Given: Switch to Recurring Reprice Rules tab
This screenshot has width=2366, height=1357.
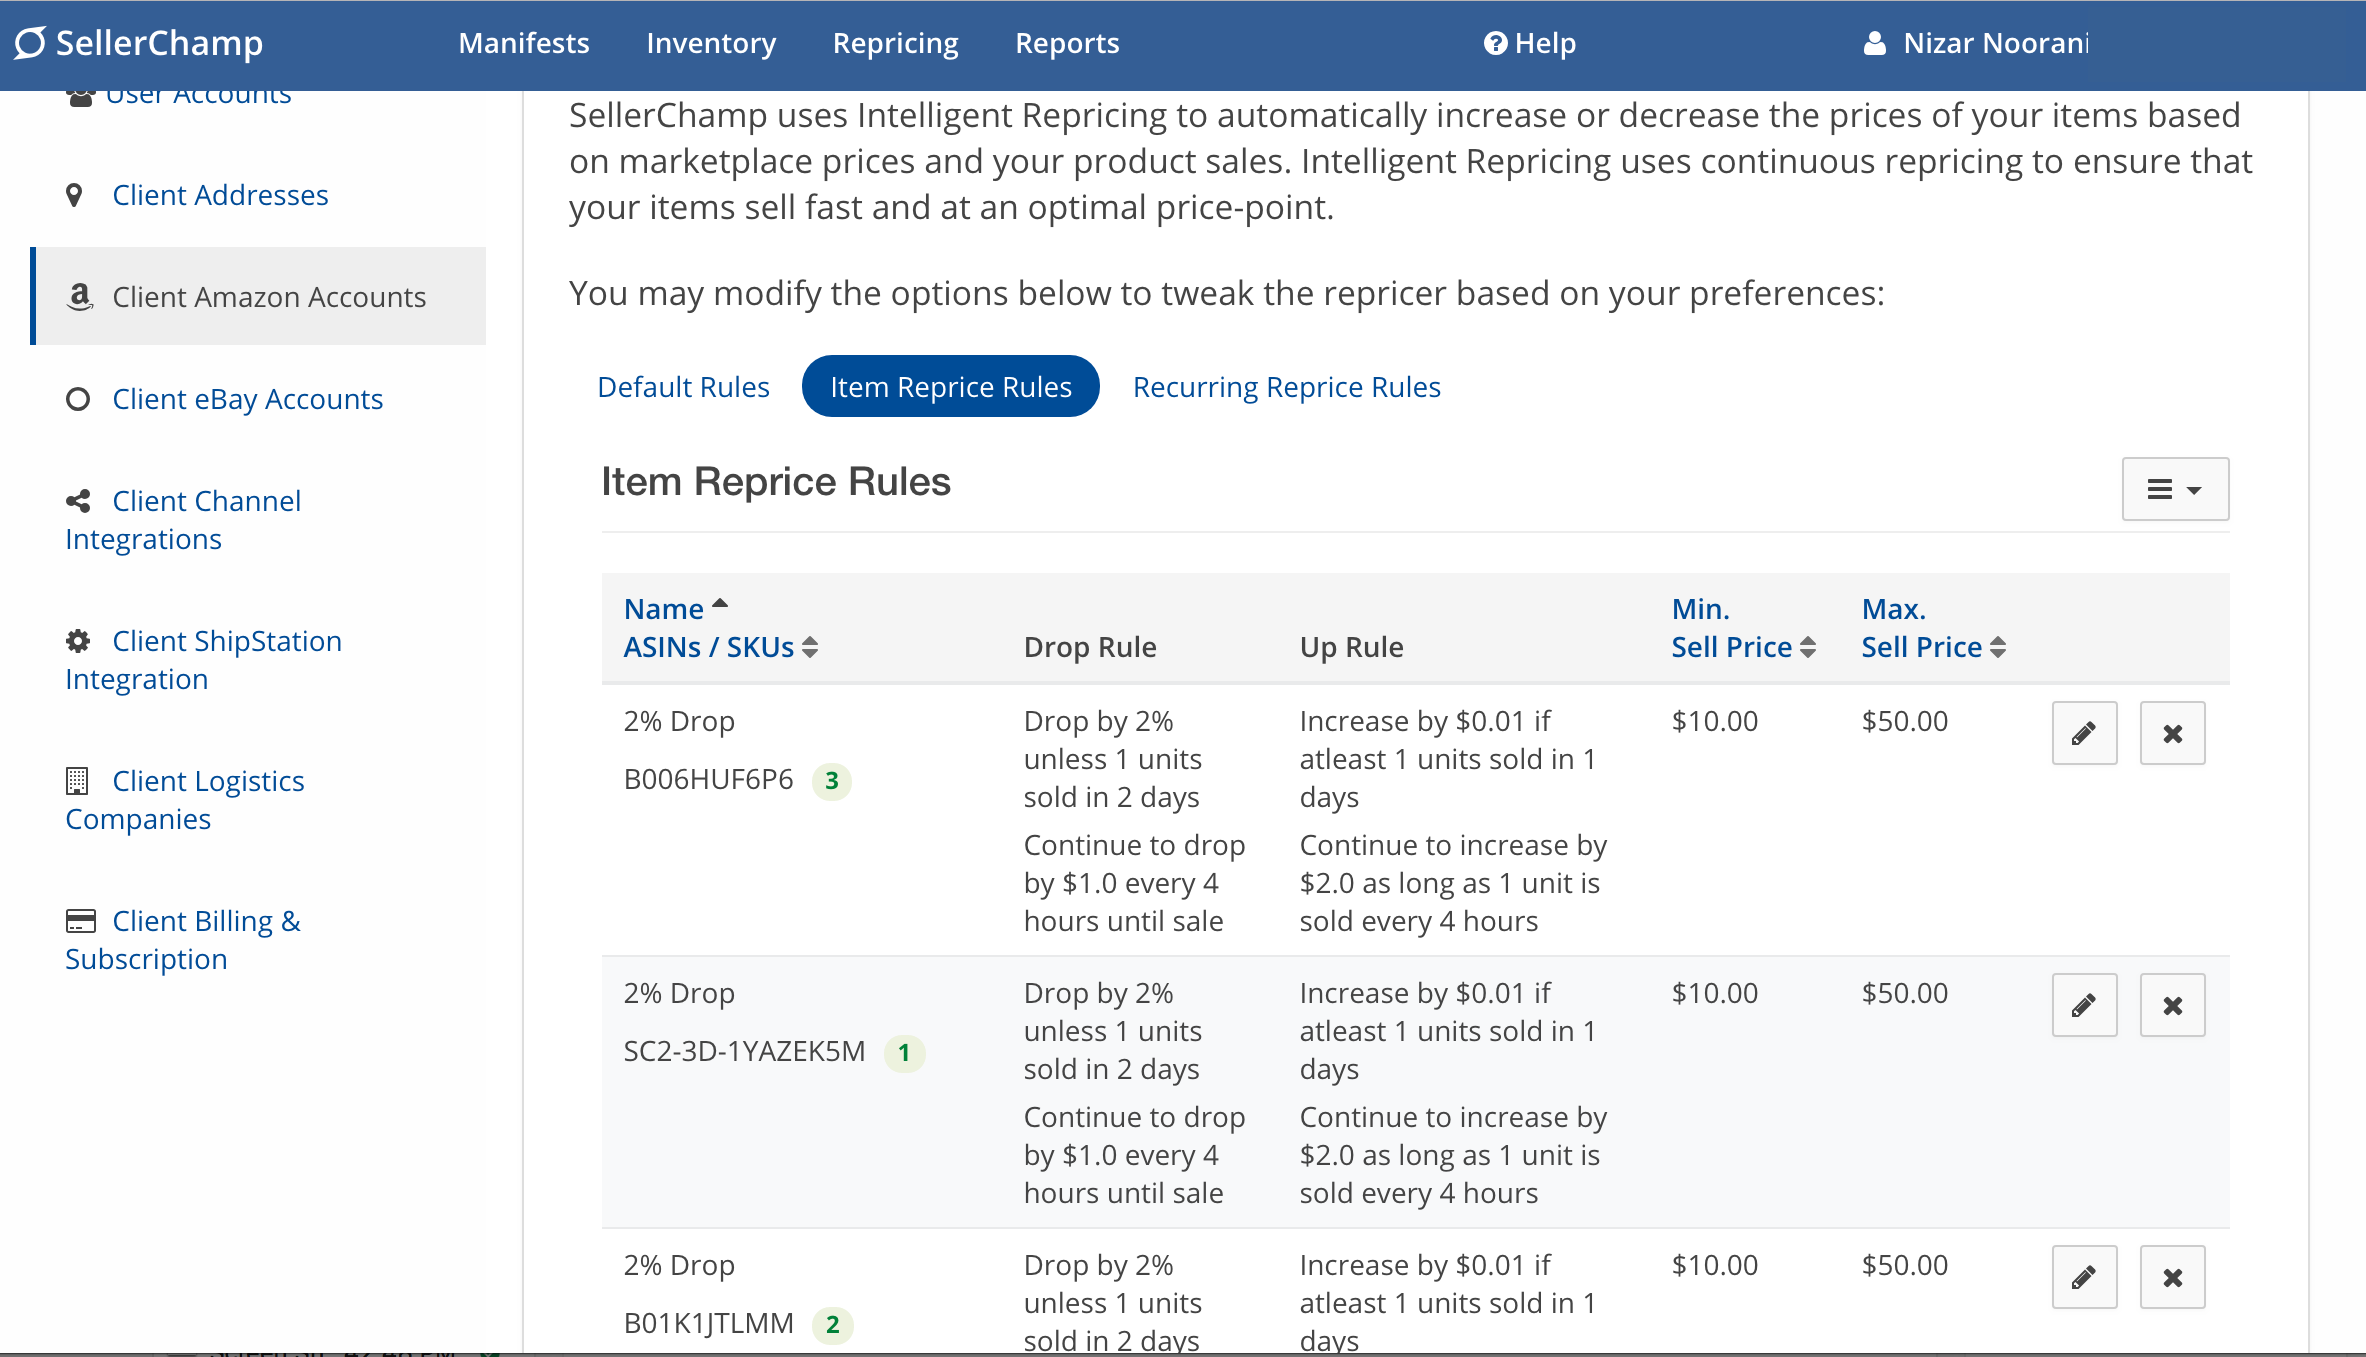Looking at the screenshot, I should coord(1286,387).
